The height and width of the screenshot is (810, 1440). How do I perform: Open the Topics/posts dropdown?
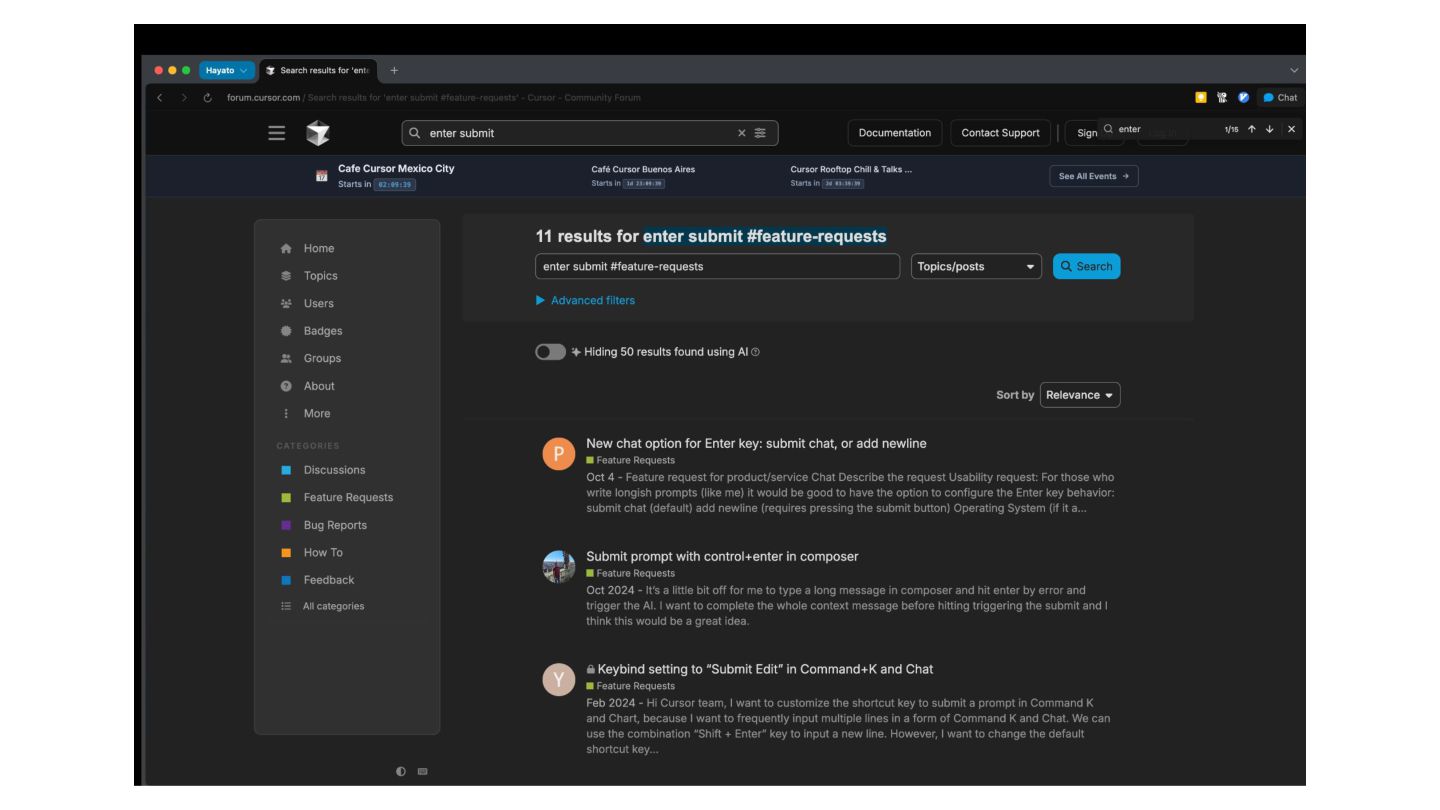click(976, 266)
